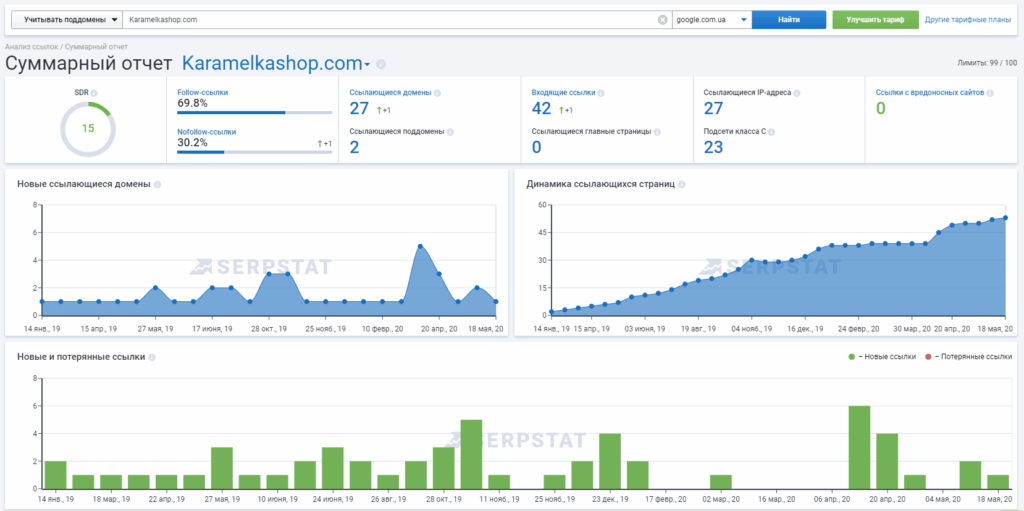Click the Улучшить тариф button
Screen dimensions: 1024x511
click(x=875, y=19)
